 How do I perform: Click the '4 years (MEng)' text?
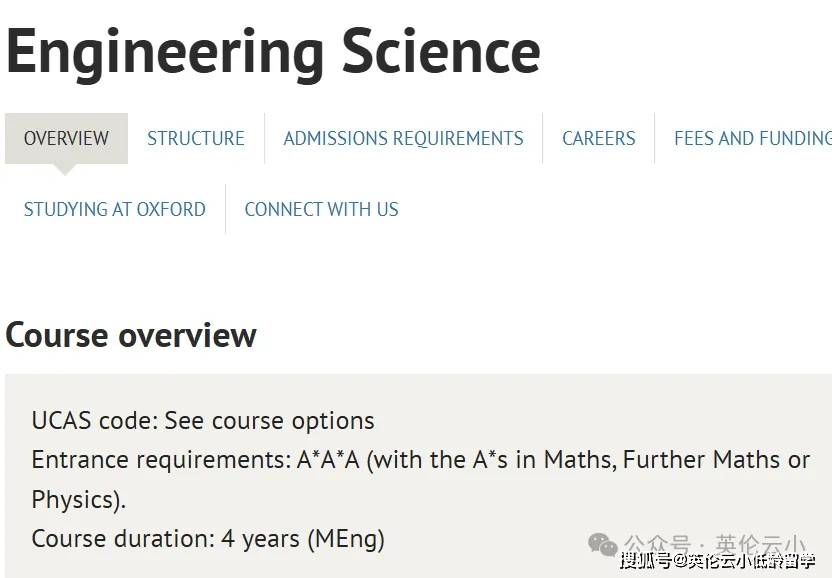click(303, 539)
